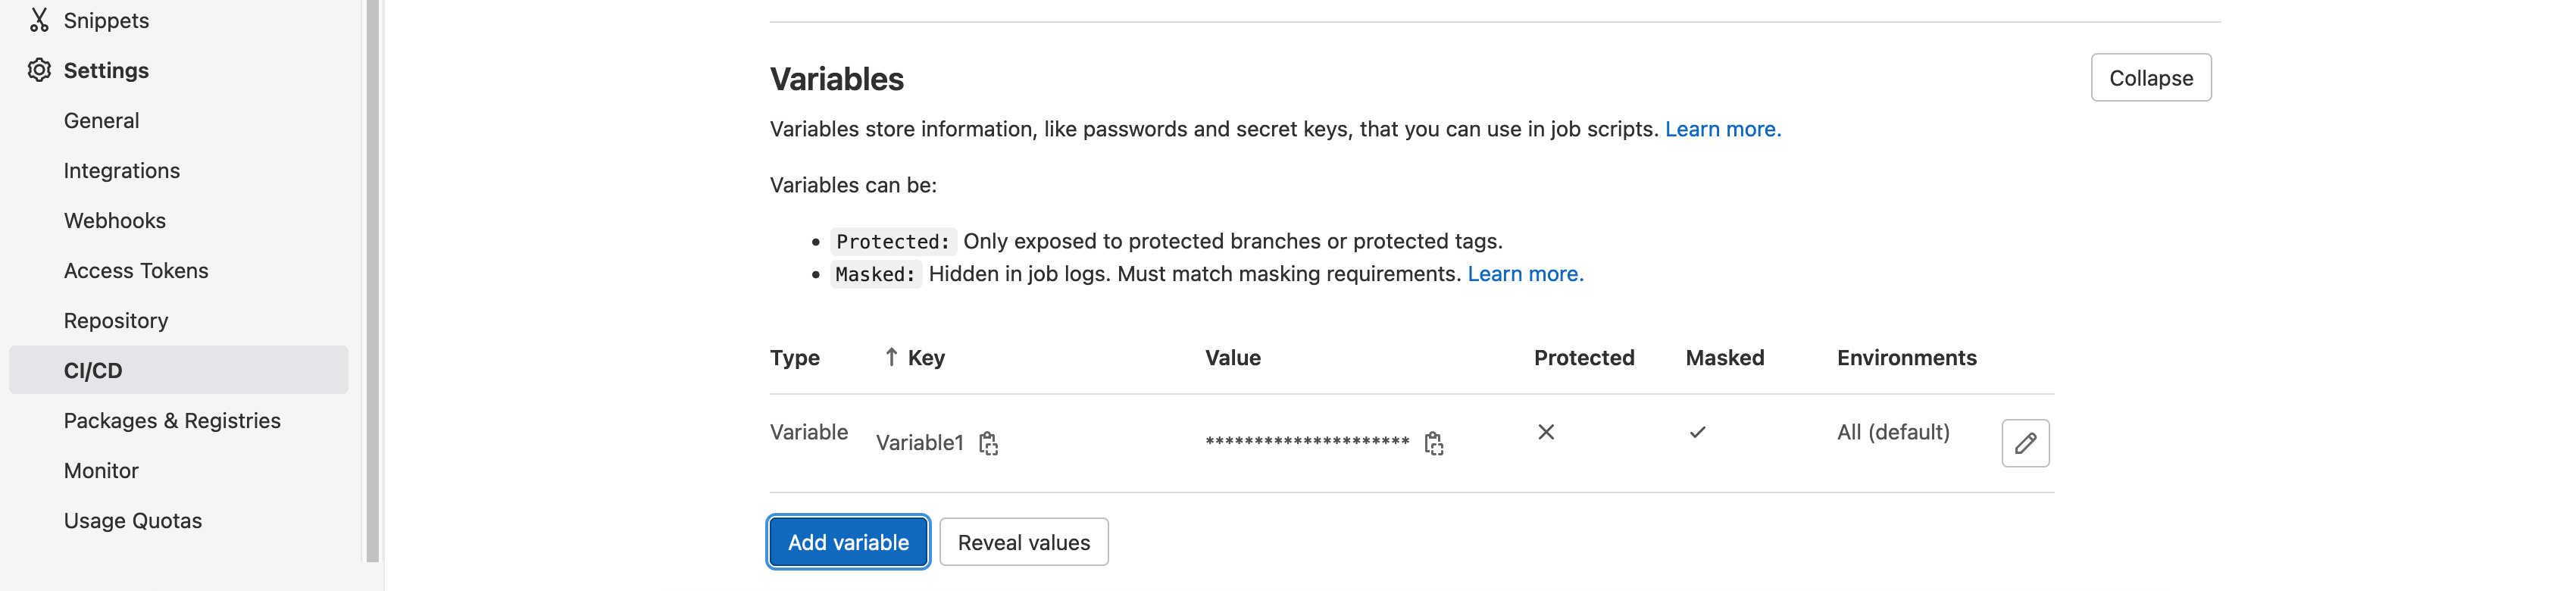Click the Protected X status icon
This screenshot has height=591, width=2576.
(1545, 432)
